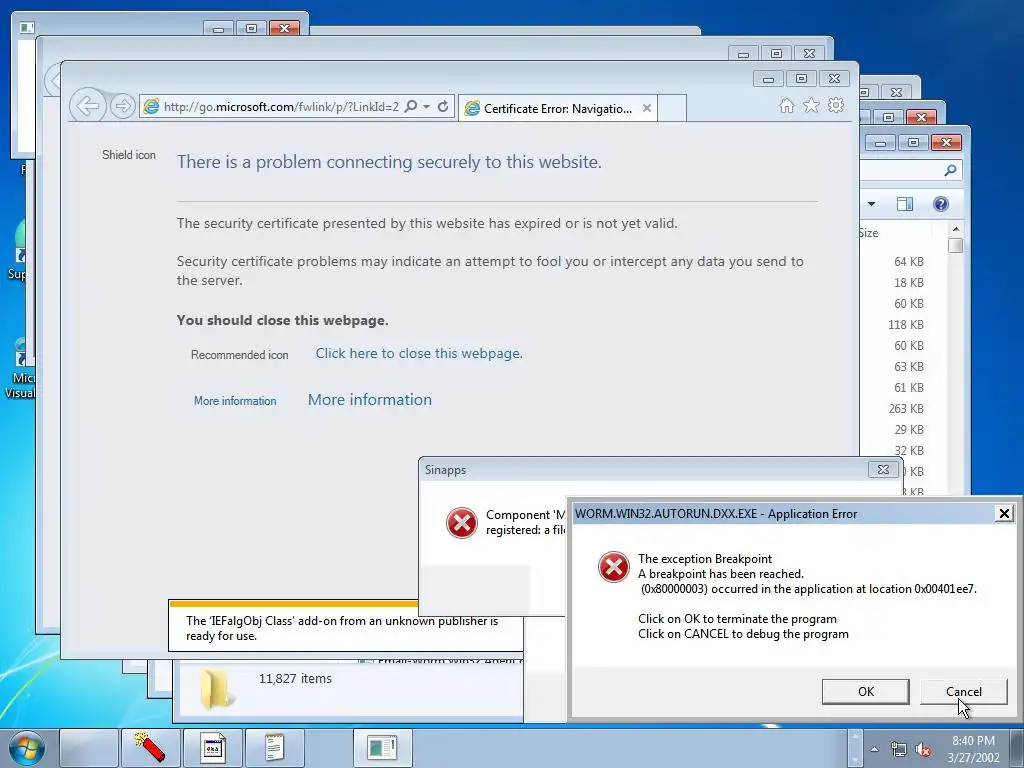Viewport: 1024px width, 768px height.
Task: Click OK to terminate the worm program
Action: pos(865,692)
